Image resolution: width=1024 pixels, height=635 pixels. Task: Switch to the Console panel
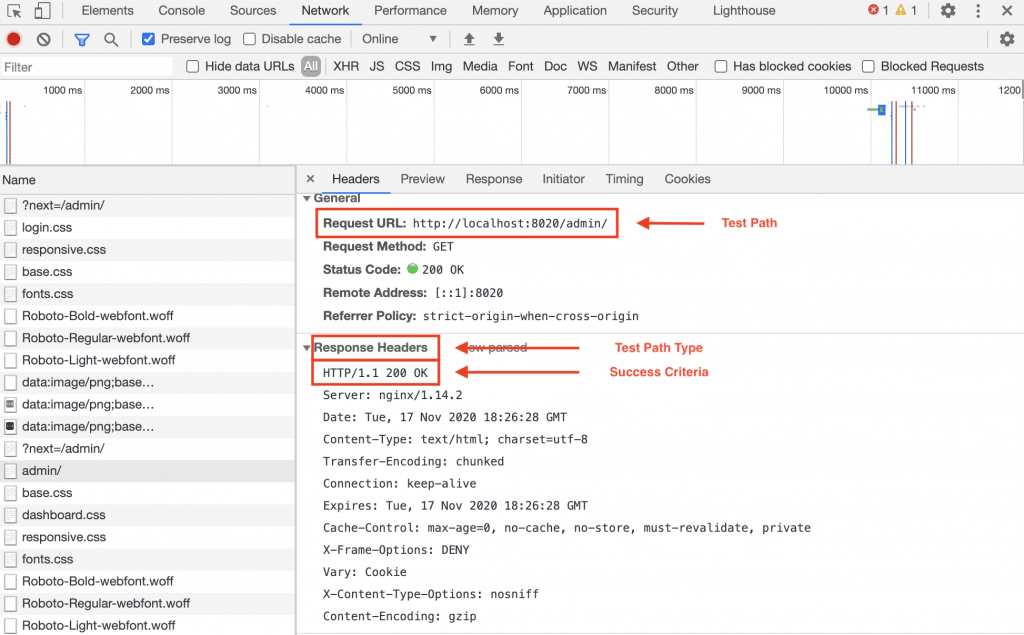click(182, 11)
